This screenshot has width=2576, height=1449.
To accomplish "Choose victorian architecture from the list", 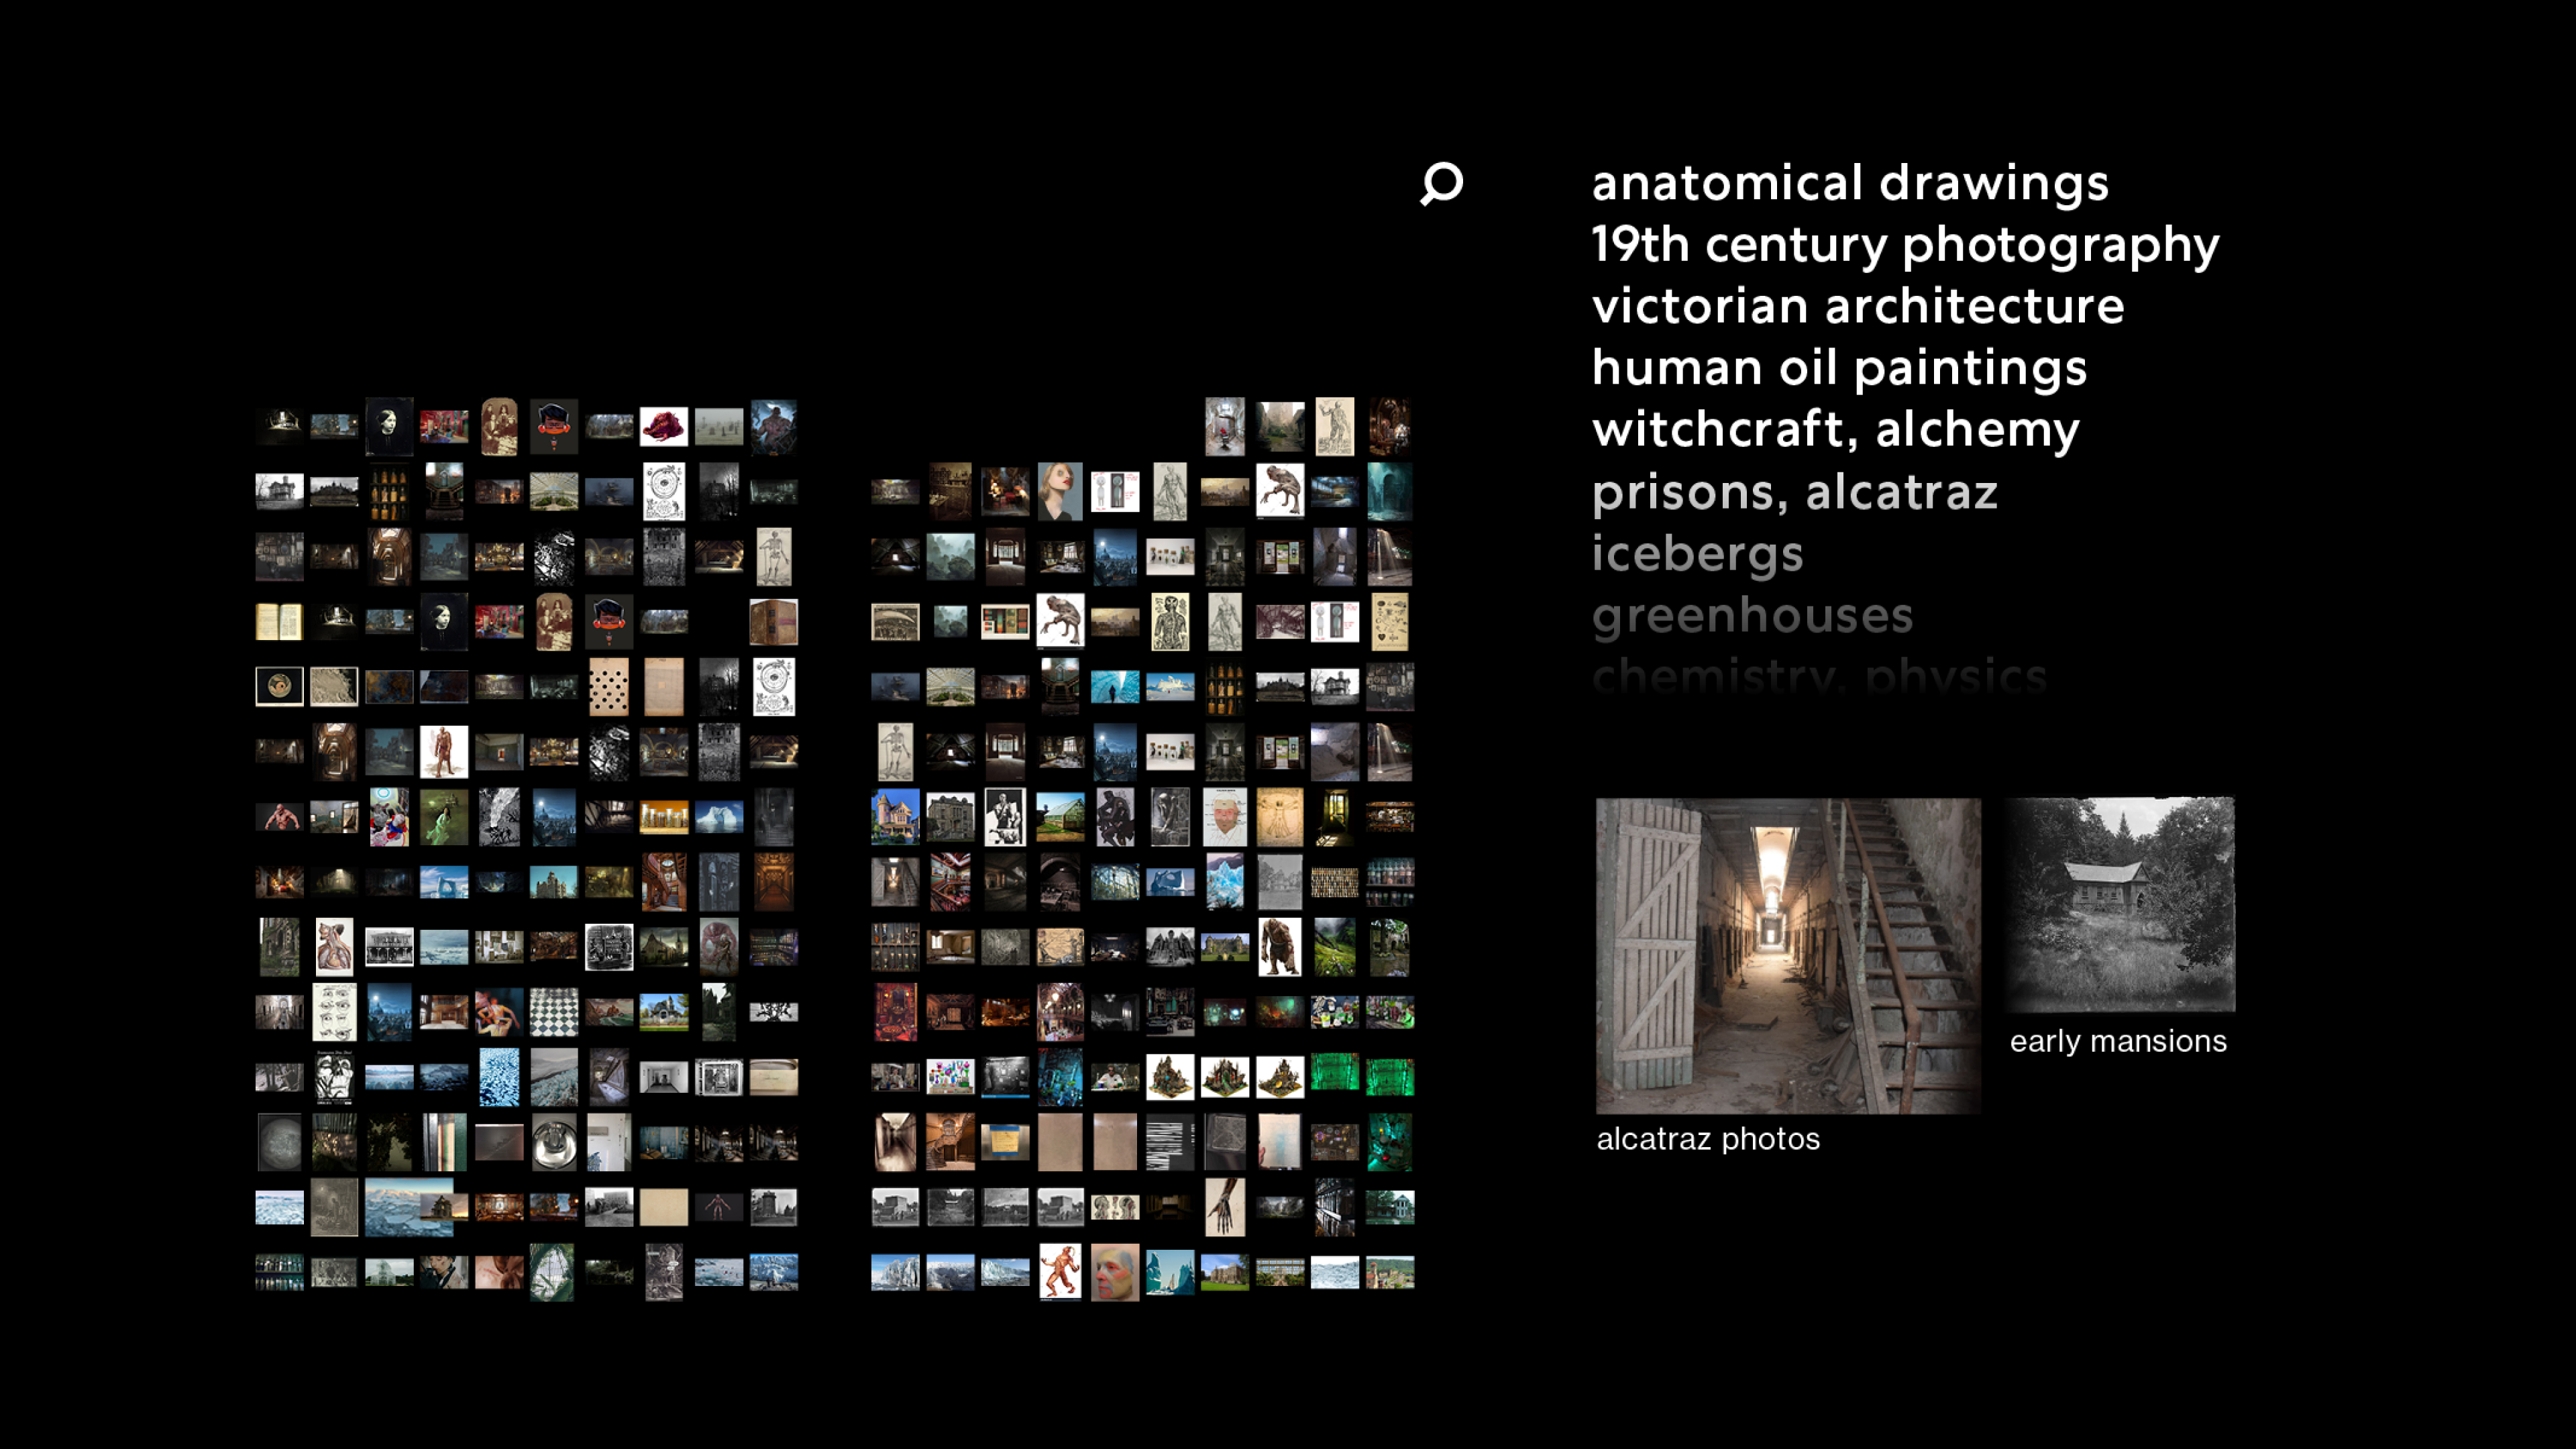I will tap(1857, 306).
